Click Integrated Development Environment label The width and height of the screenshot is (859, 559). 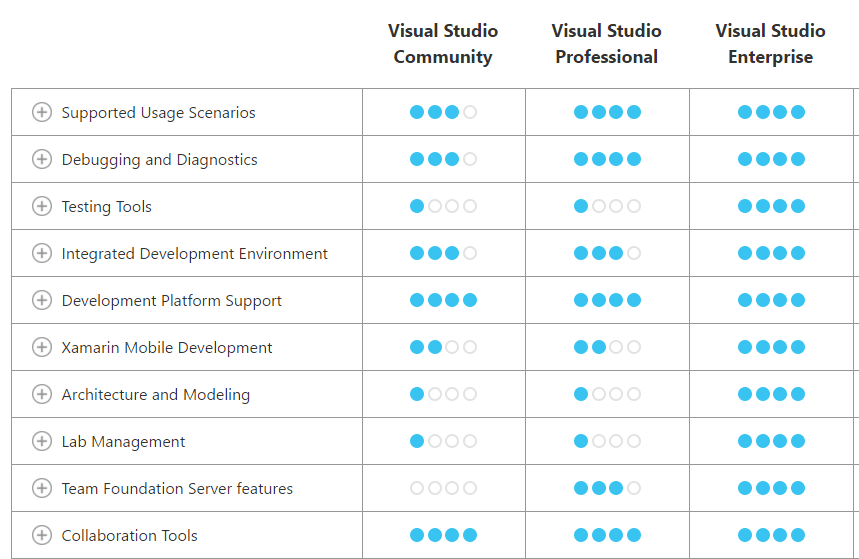click(x=194, y=254)
